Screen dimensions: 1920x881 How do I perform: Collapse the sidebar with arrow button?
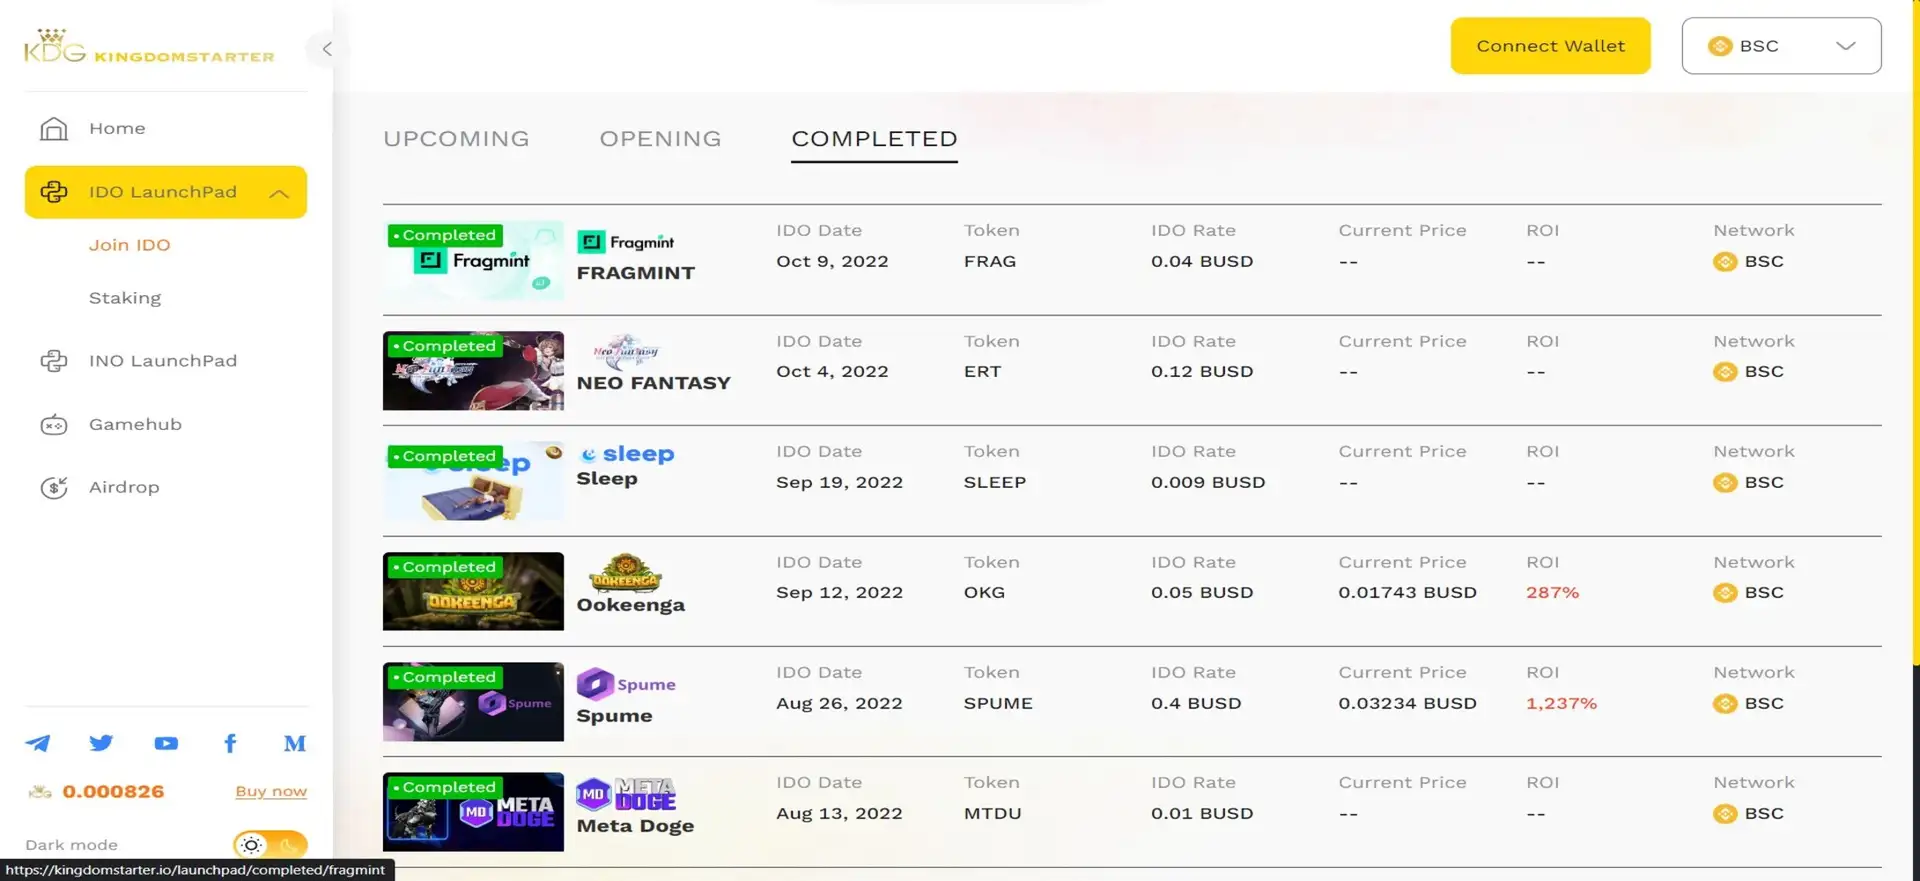tap(326, 49)
